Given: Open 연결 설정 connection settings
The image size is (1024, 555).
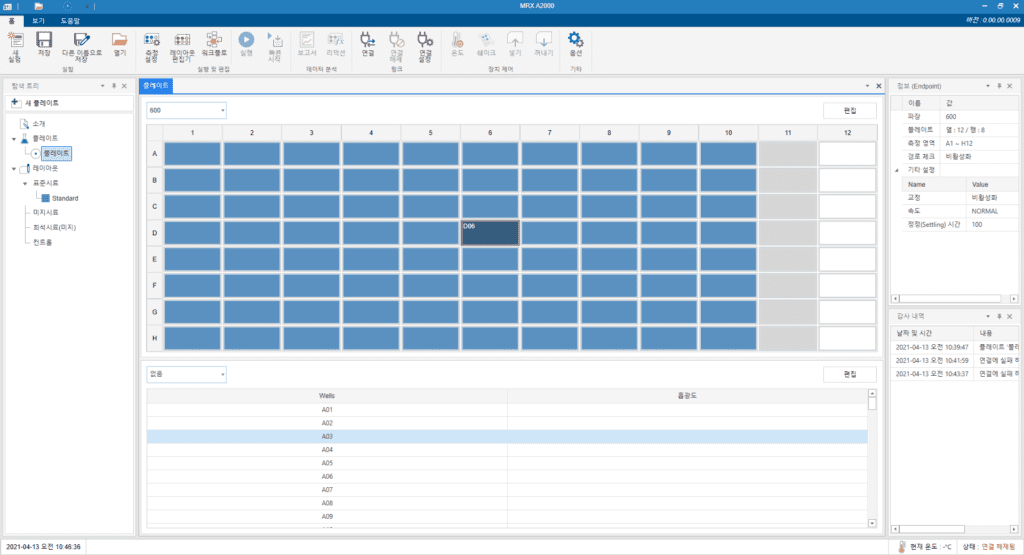Looking at the screenshot, I should pos(425,43).
